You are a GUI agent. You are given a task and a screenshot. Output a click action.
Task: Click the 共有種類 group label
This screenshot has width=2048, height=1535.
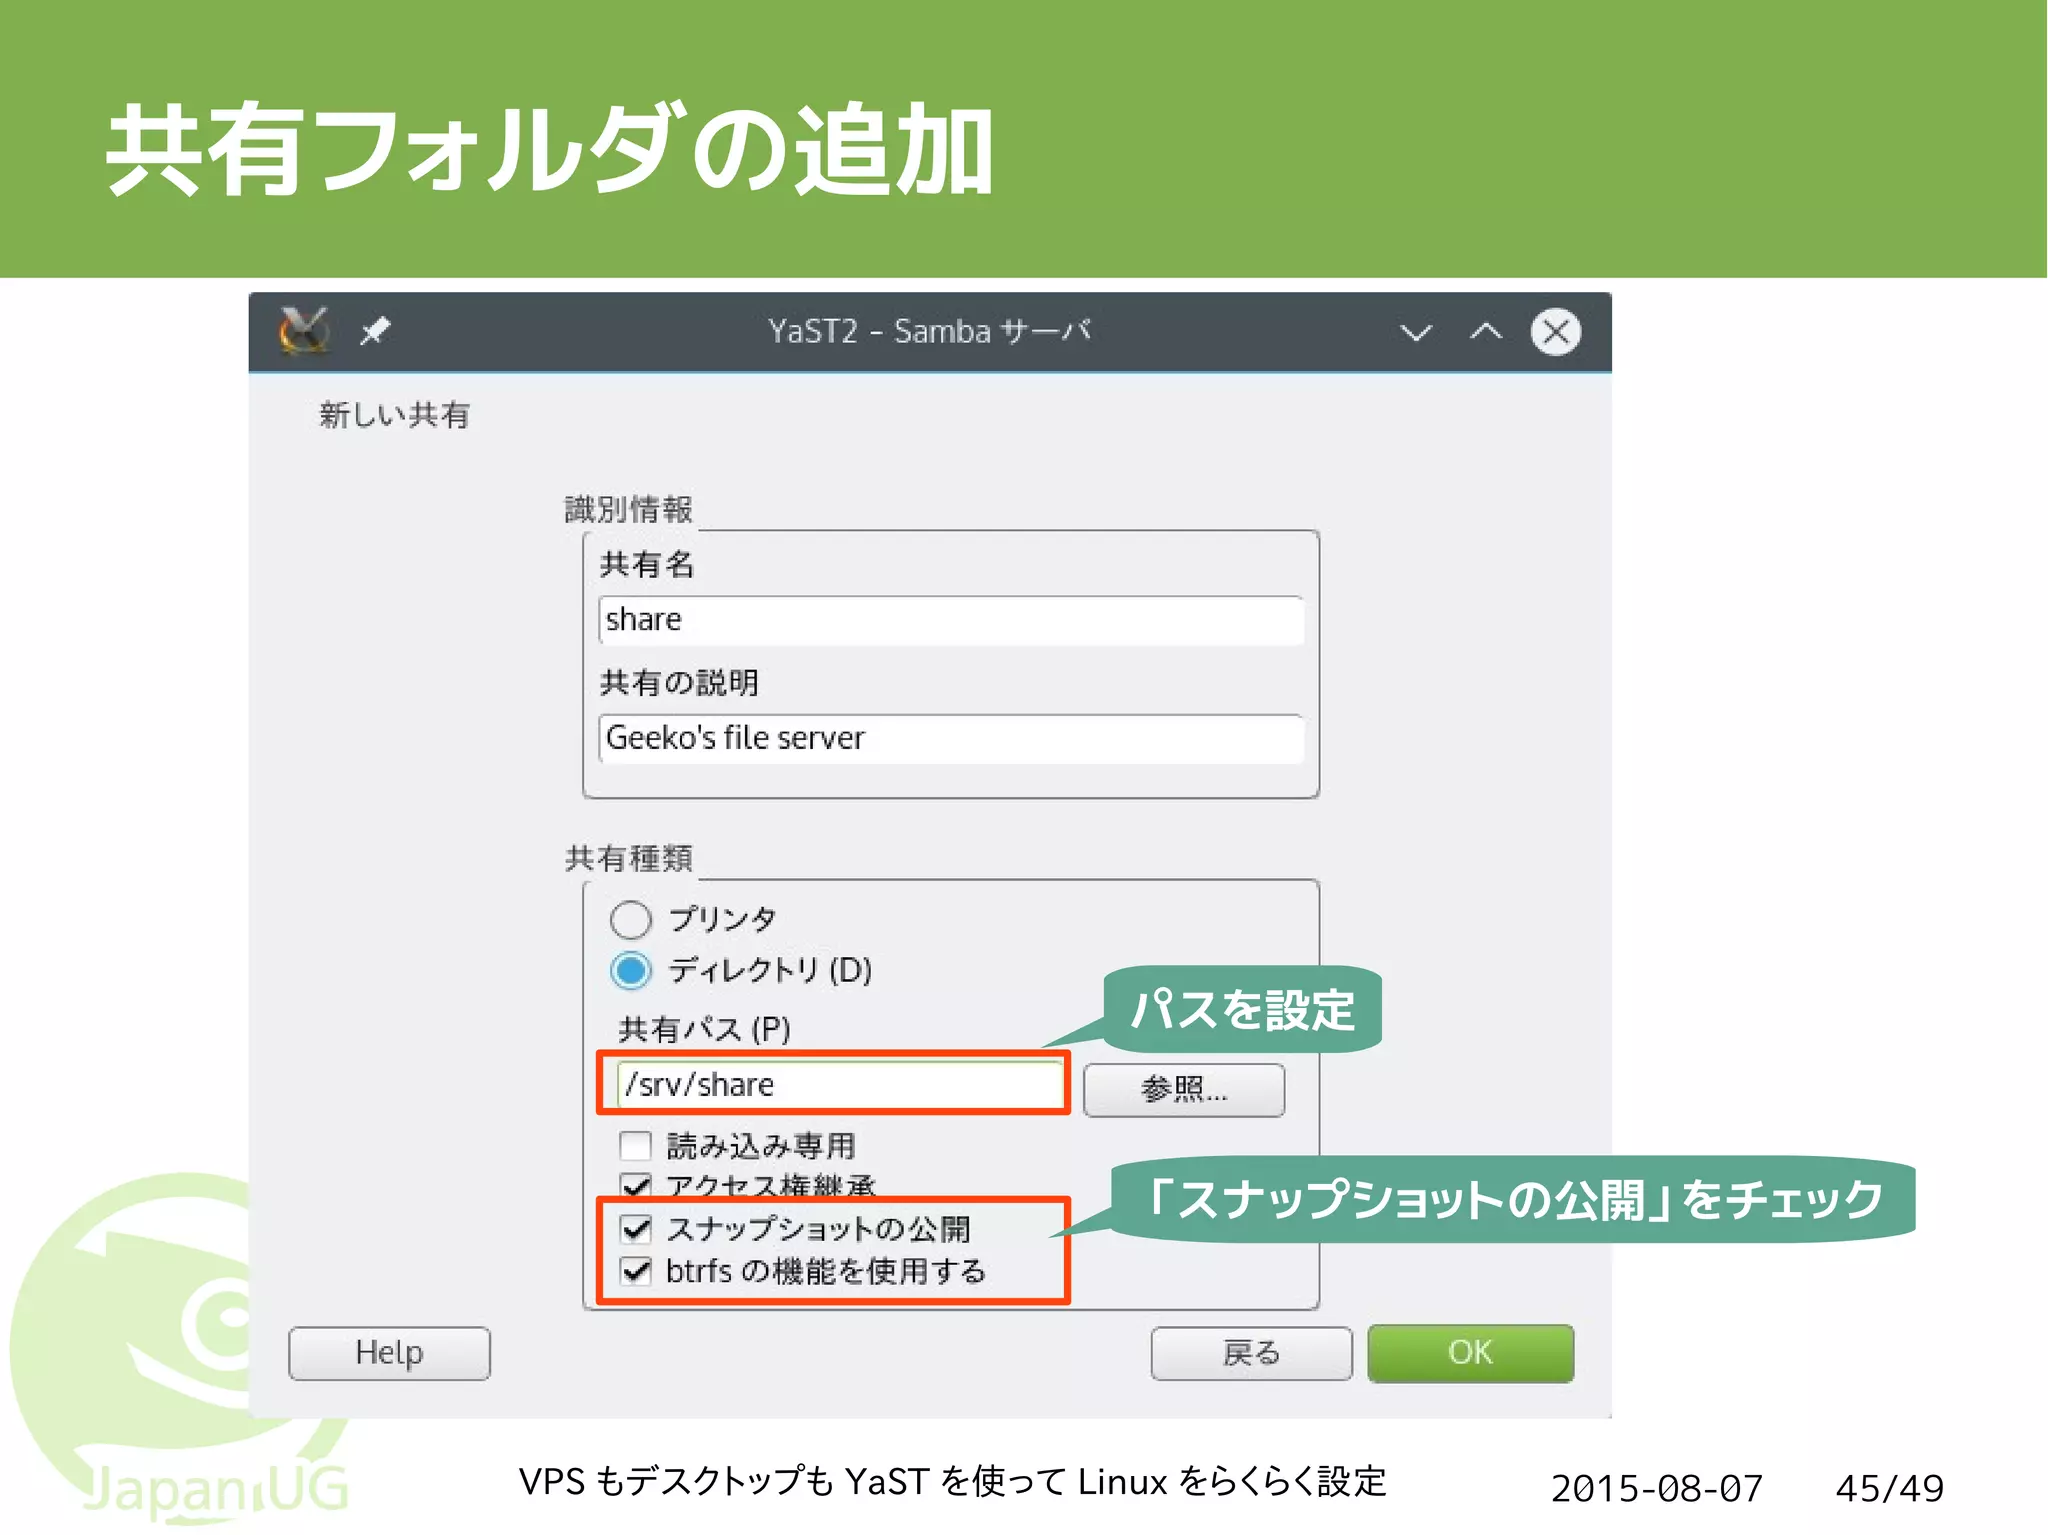point(628,858)
